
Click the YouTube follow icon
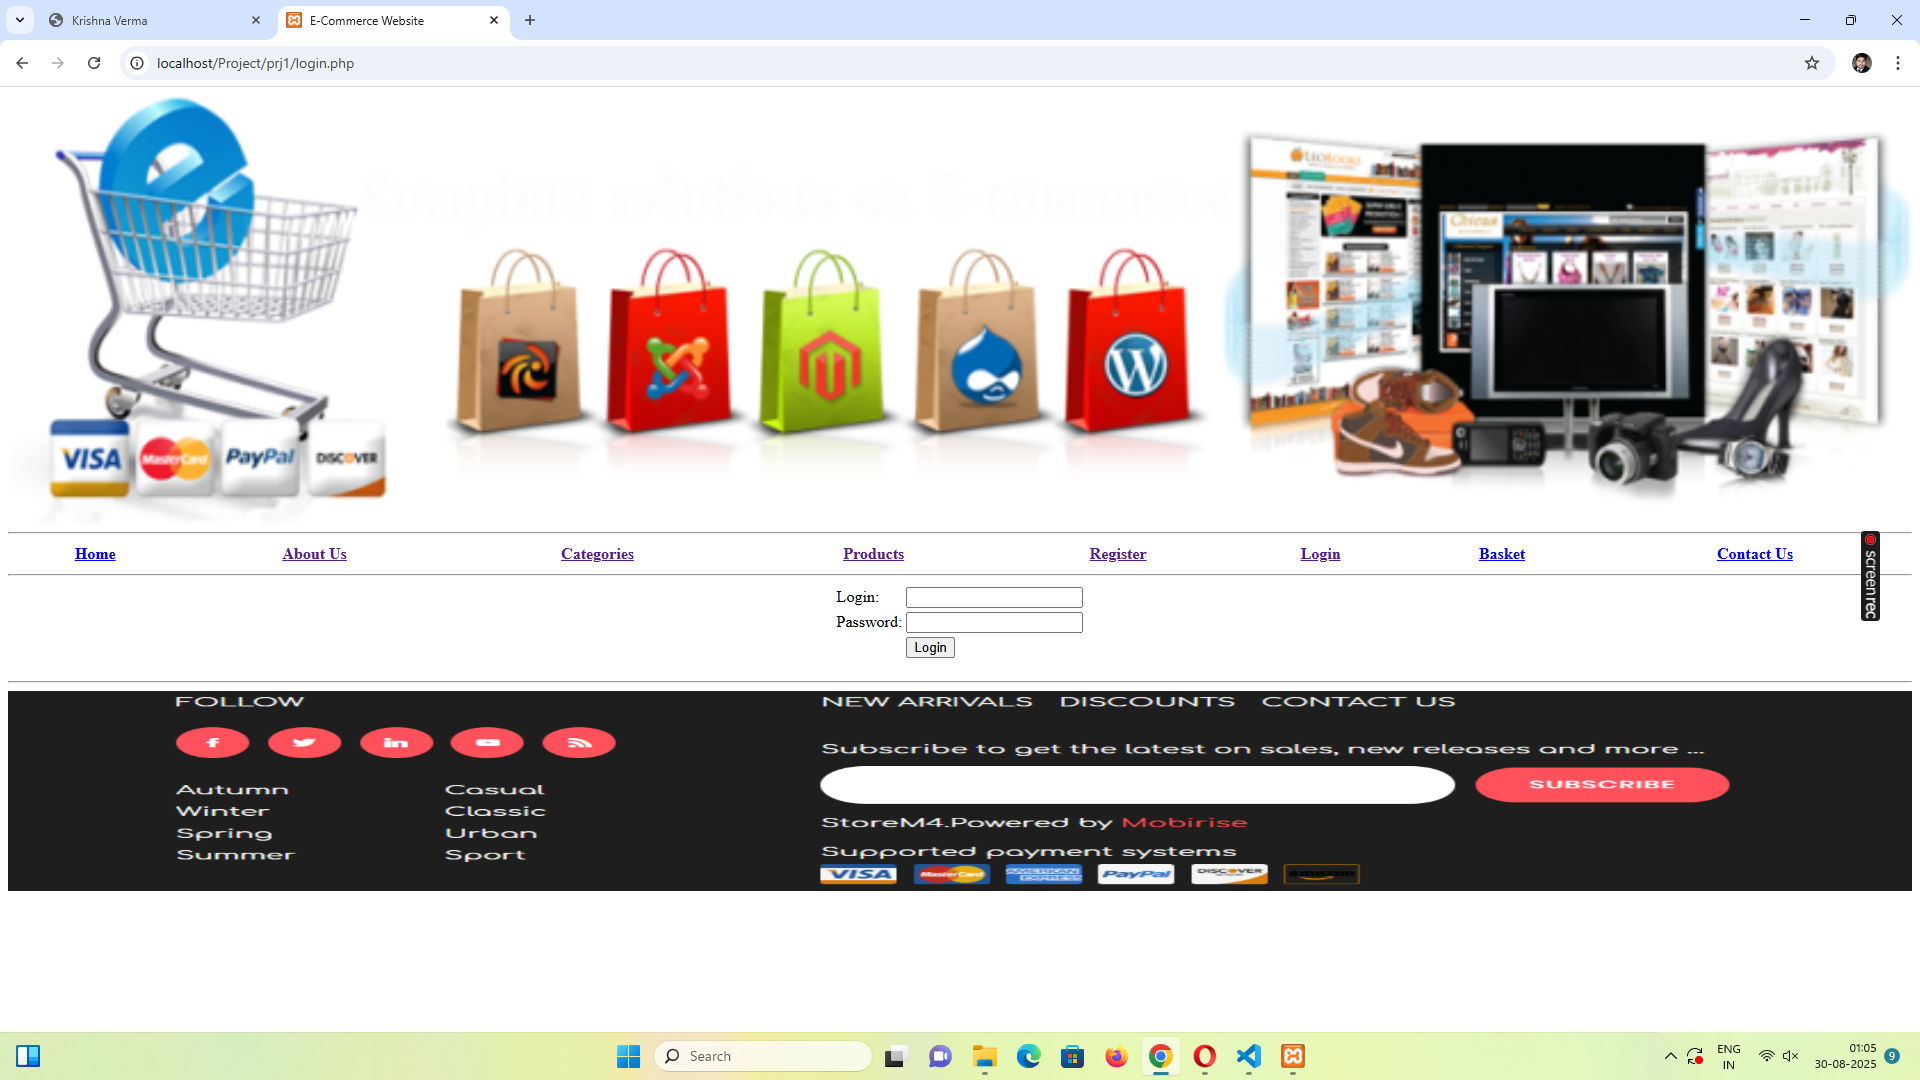[x=487, y=743]
